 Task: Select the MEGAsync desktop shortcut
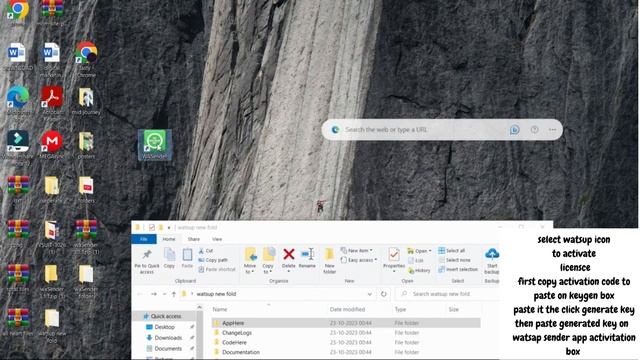pyautogui.click(x=52, y=145)
